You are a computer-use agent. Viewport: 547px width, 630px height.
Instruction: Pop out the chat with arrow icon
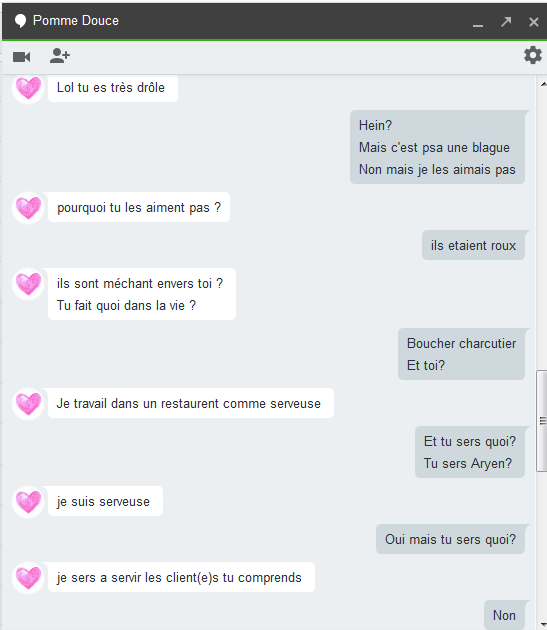coord(506,21)
